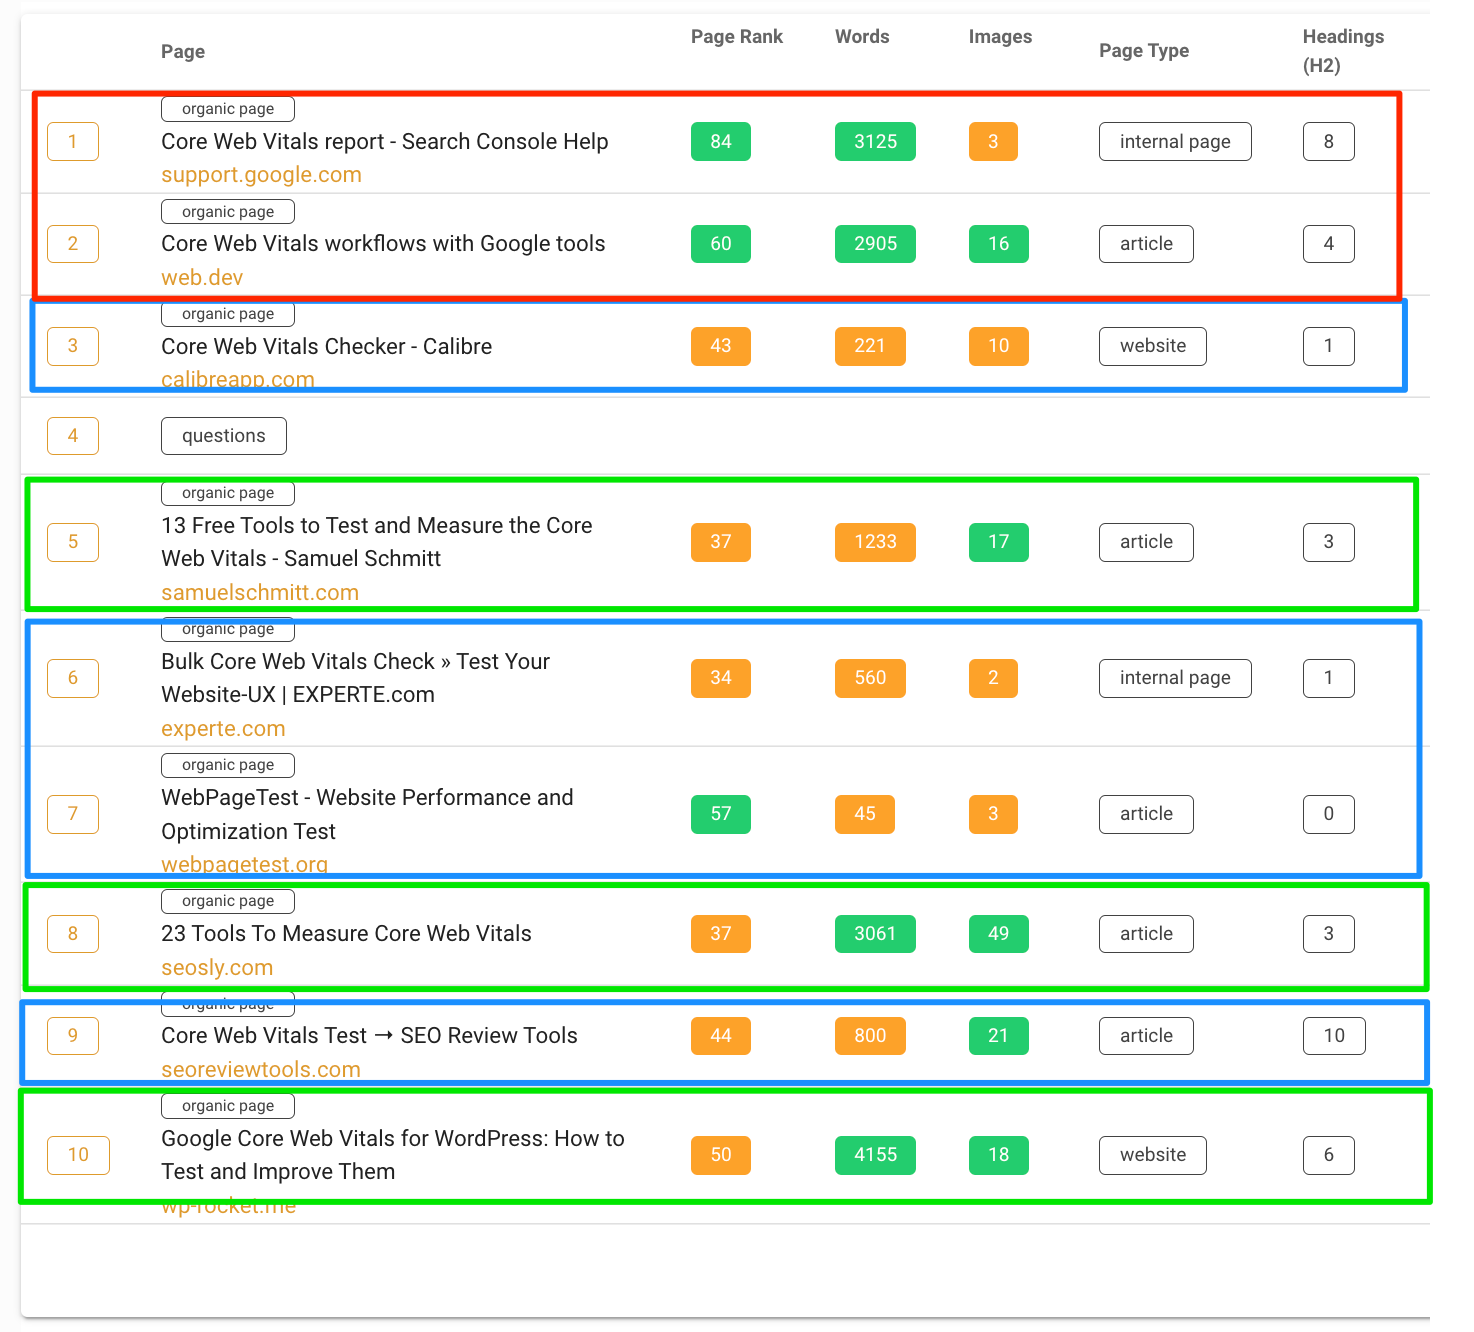
Task: Open the seosly.com link
Action: [x=217, y=968]
